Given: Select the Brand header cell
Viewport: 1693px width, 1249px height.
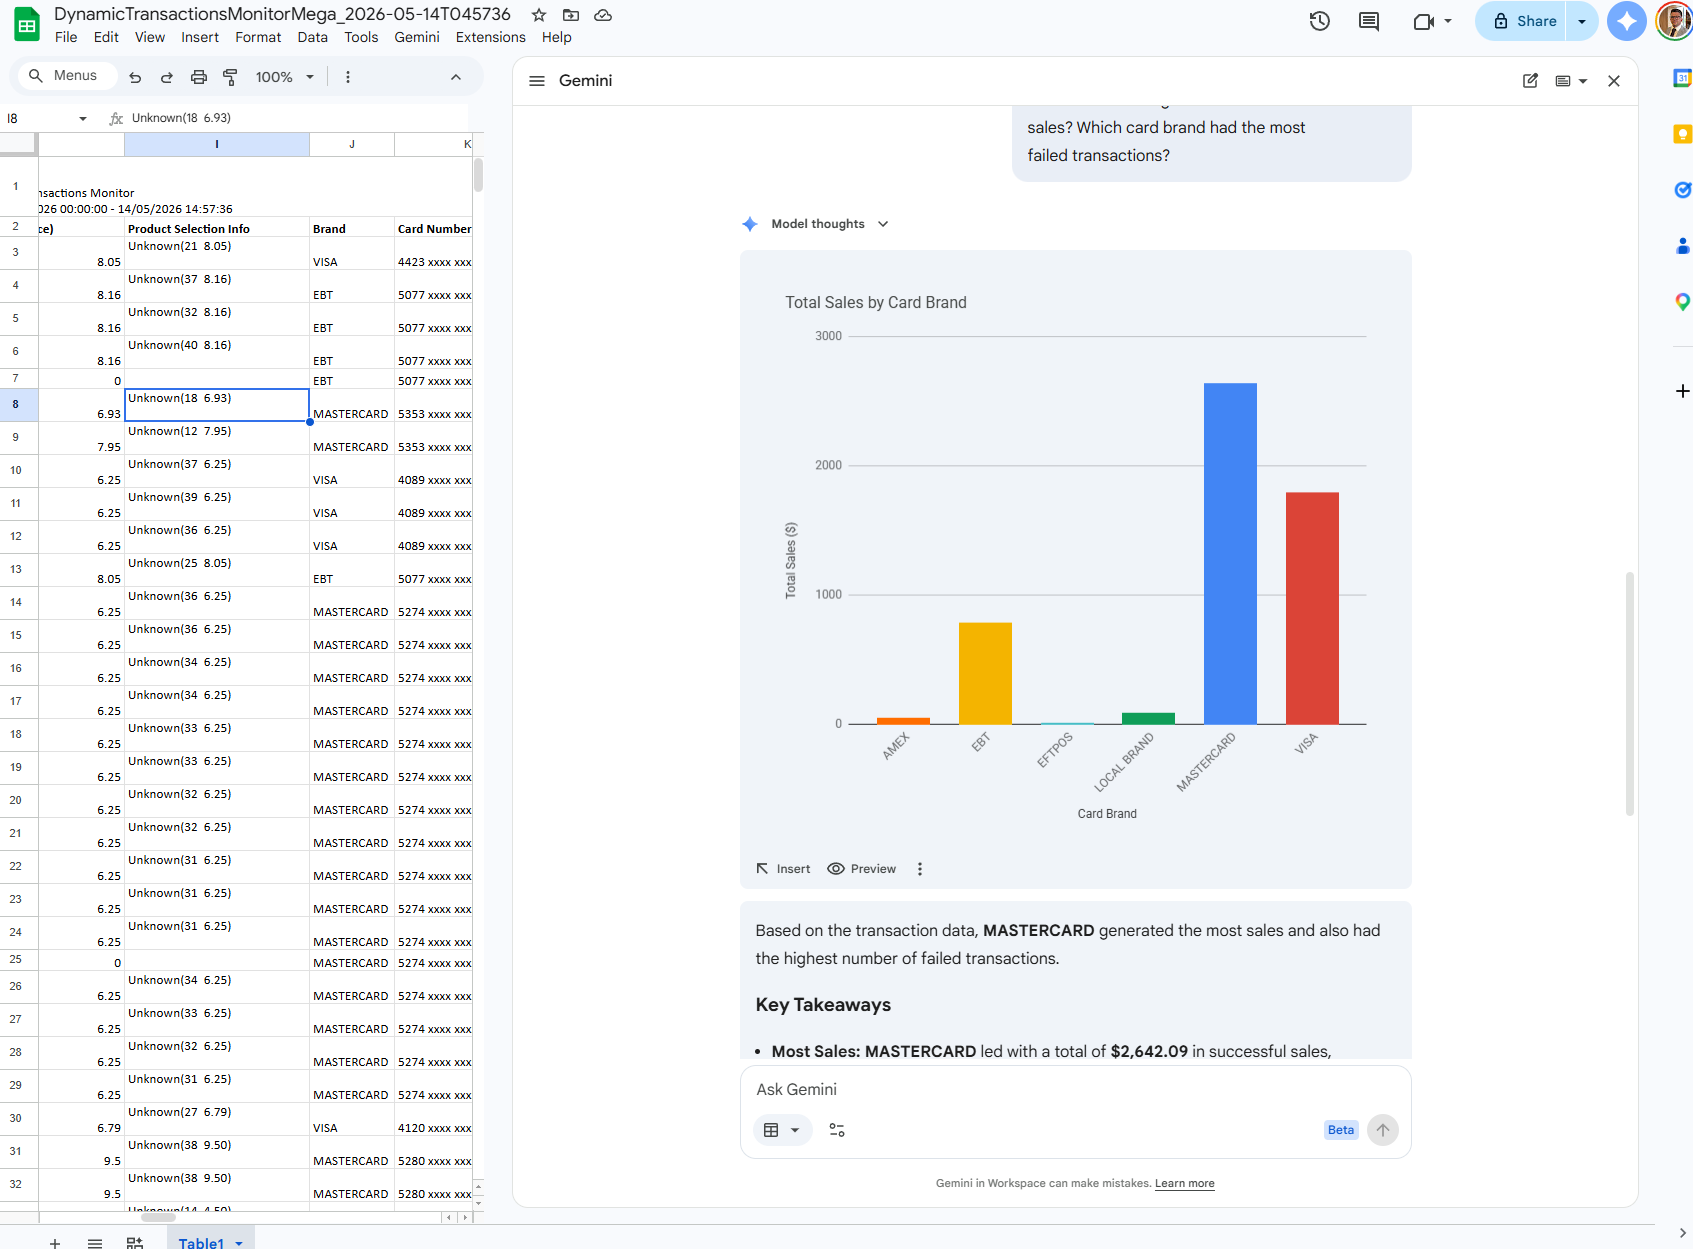Looking at the screenshot, I should (x=352, y=229).
